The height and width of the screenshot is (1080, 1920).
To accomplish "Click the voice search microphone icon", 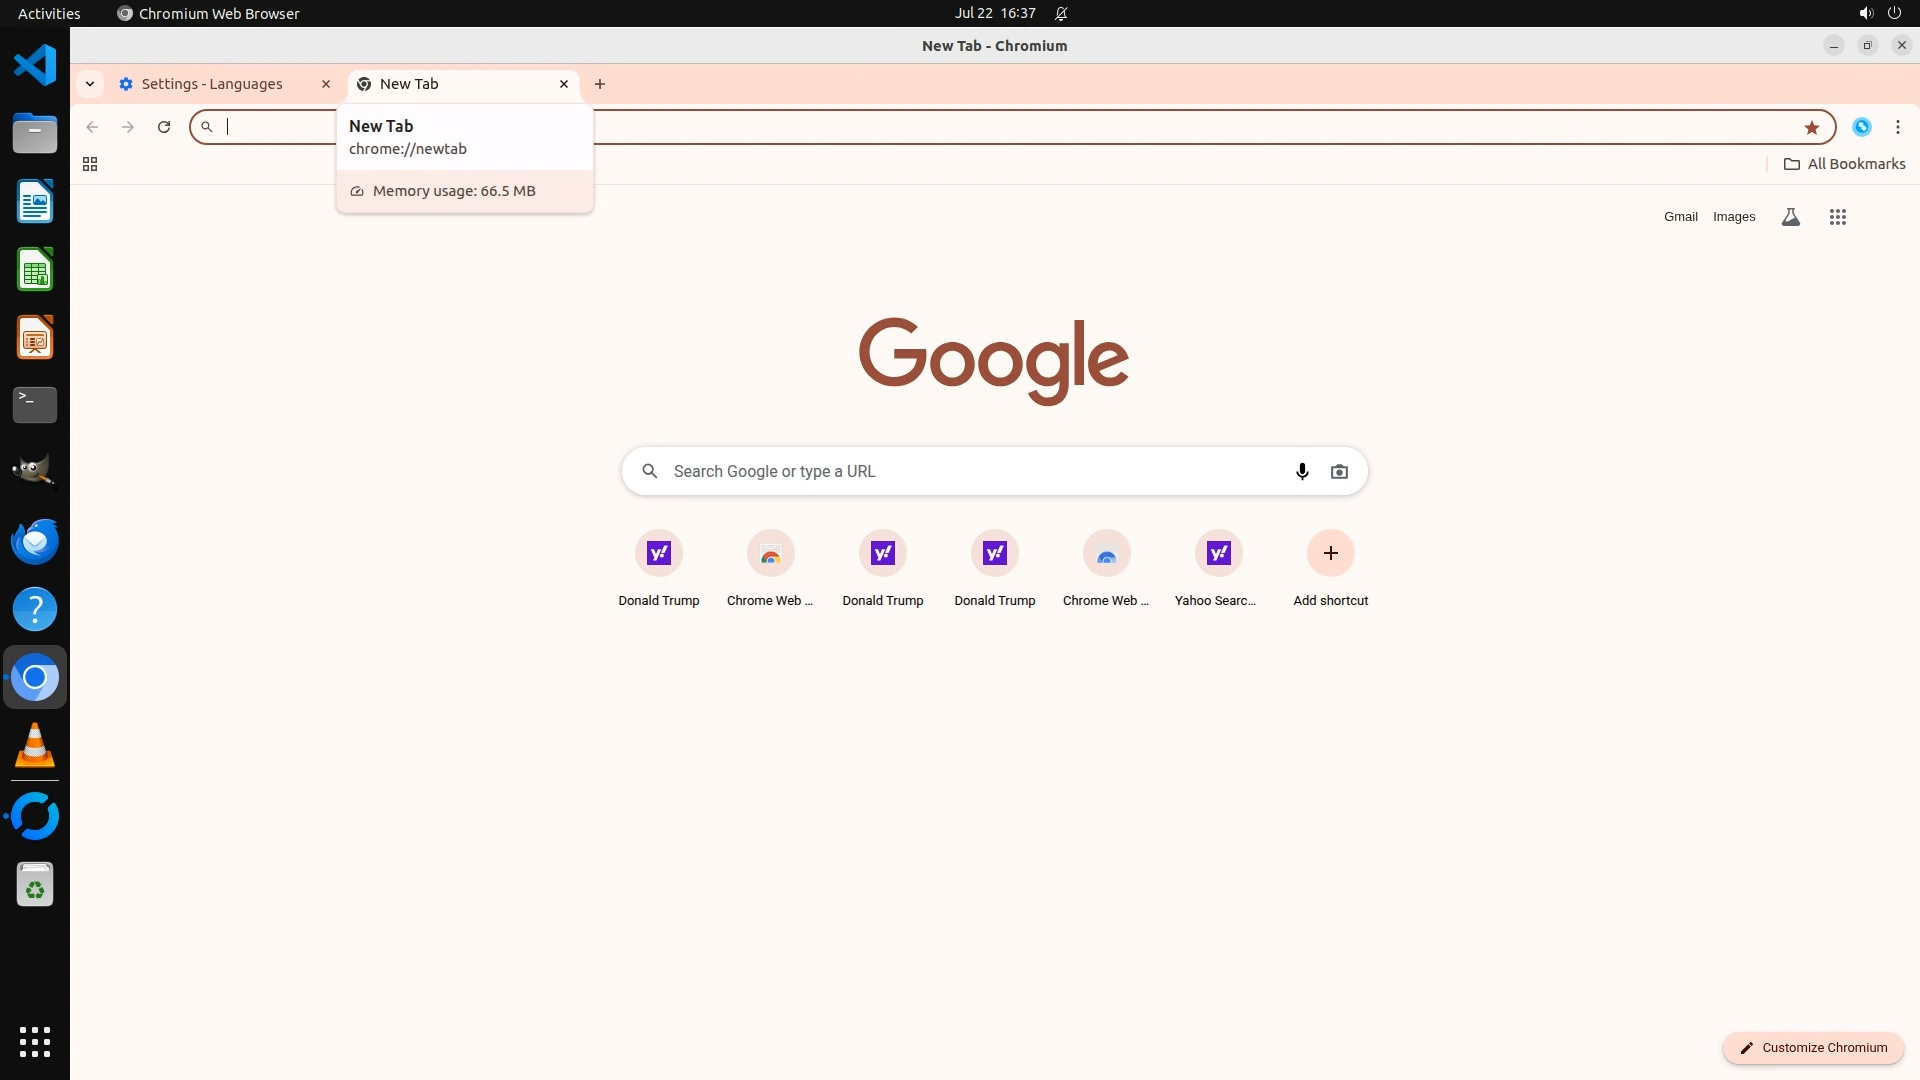I will pyautogui.click(x=1302, y=471).
